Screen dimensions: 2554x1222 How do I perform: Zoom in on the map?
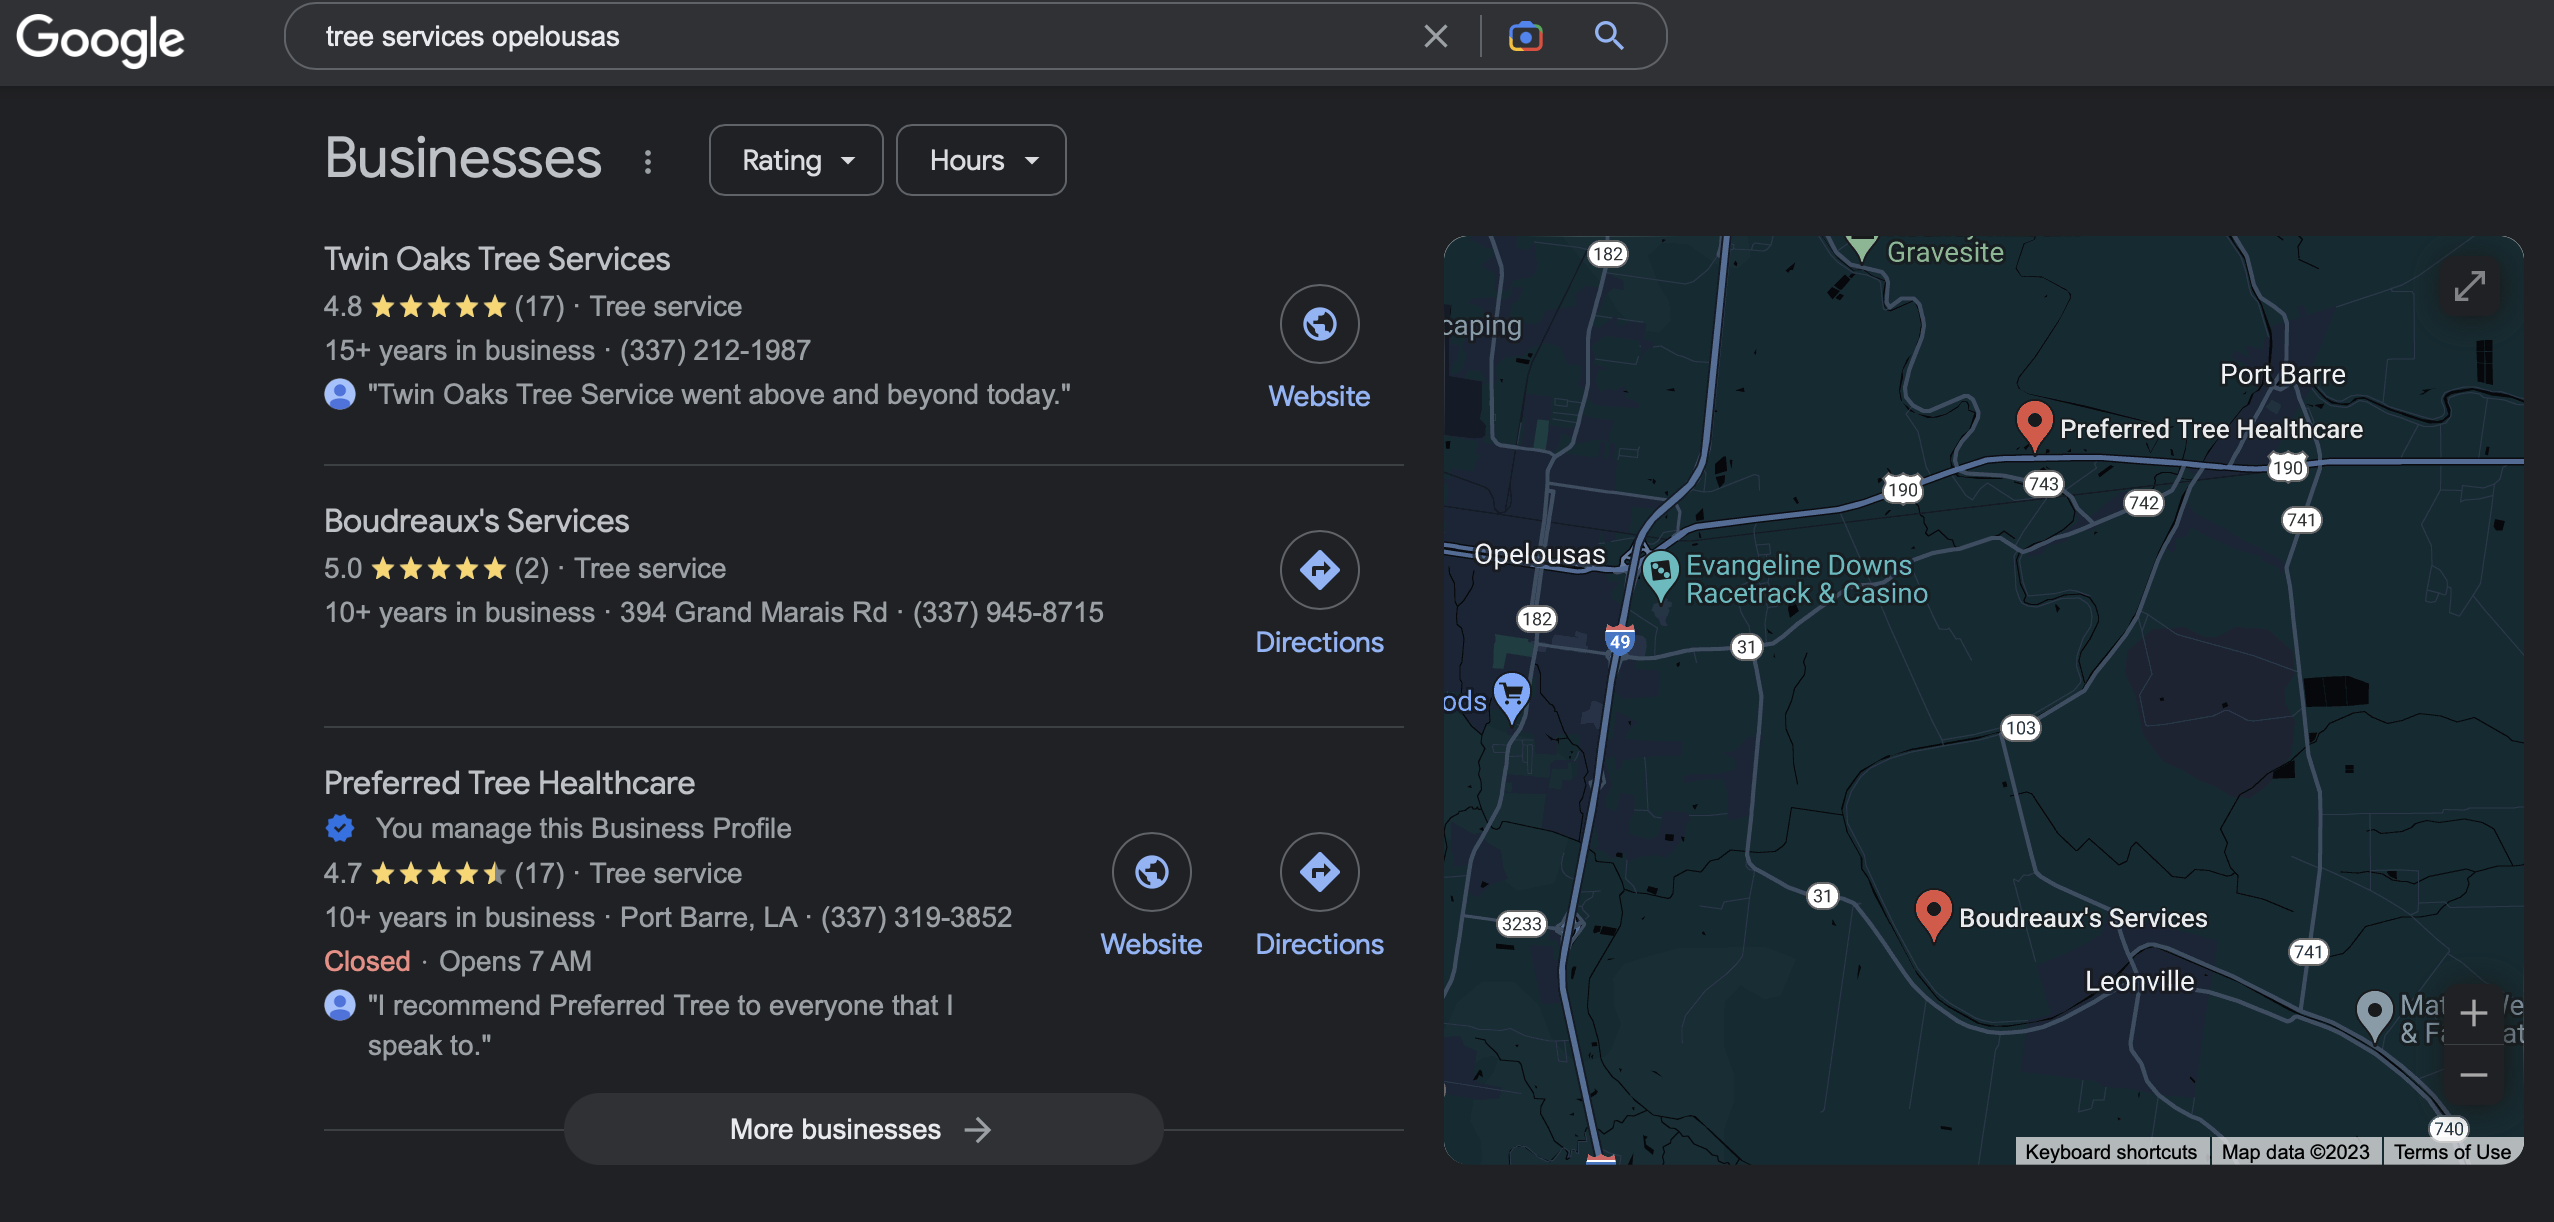click(x=2473, y=1013)
